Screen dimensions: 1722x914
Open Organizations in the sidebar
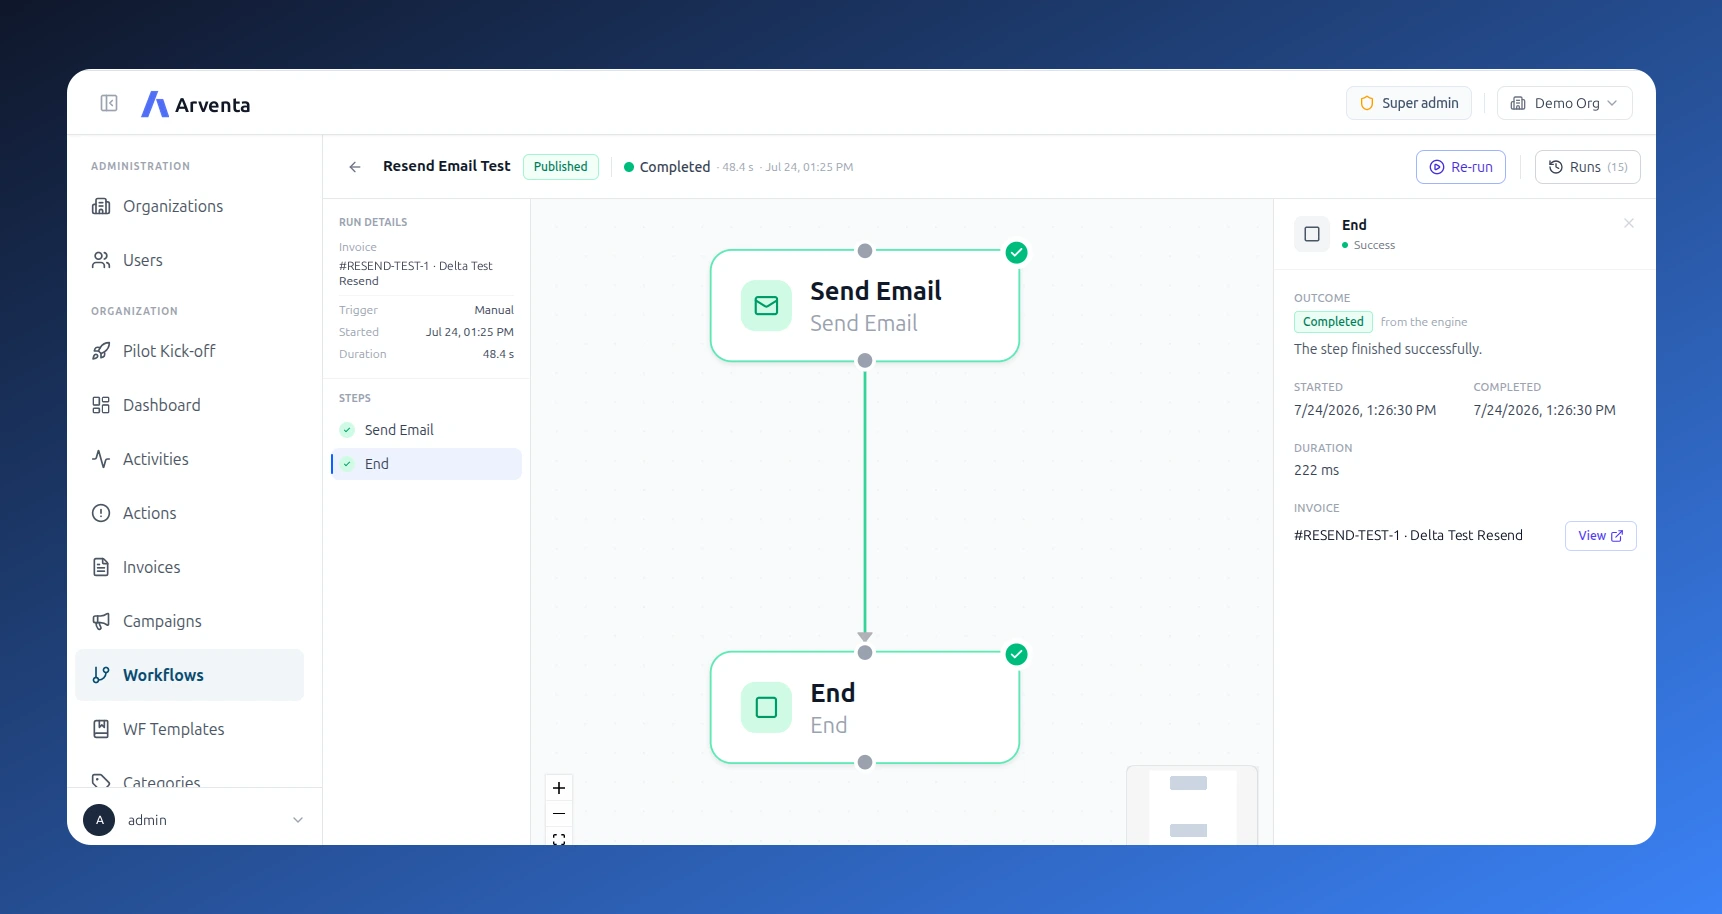pos(190,206)
